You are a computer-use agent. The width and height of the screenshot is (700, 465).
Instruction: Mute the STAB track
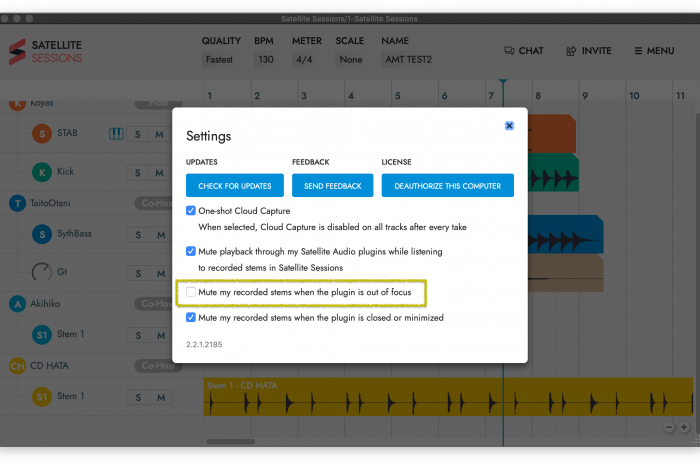click(x=159, y=134)
